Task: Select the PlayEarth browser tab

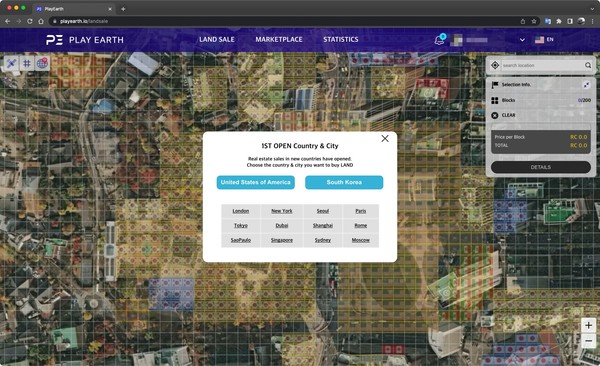Action: [x=73, y=8]
